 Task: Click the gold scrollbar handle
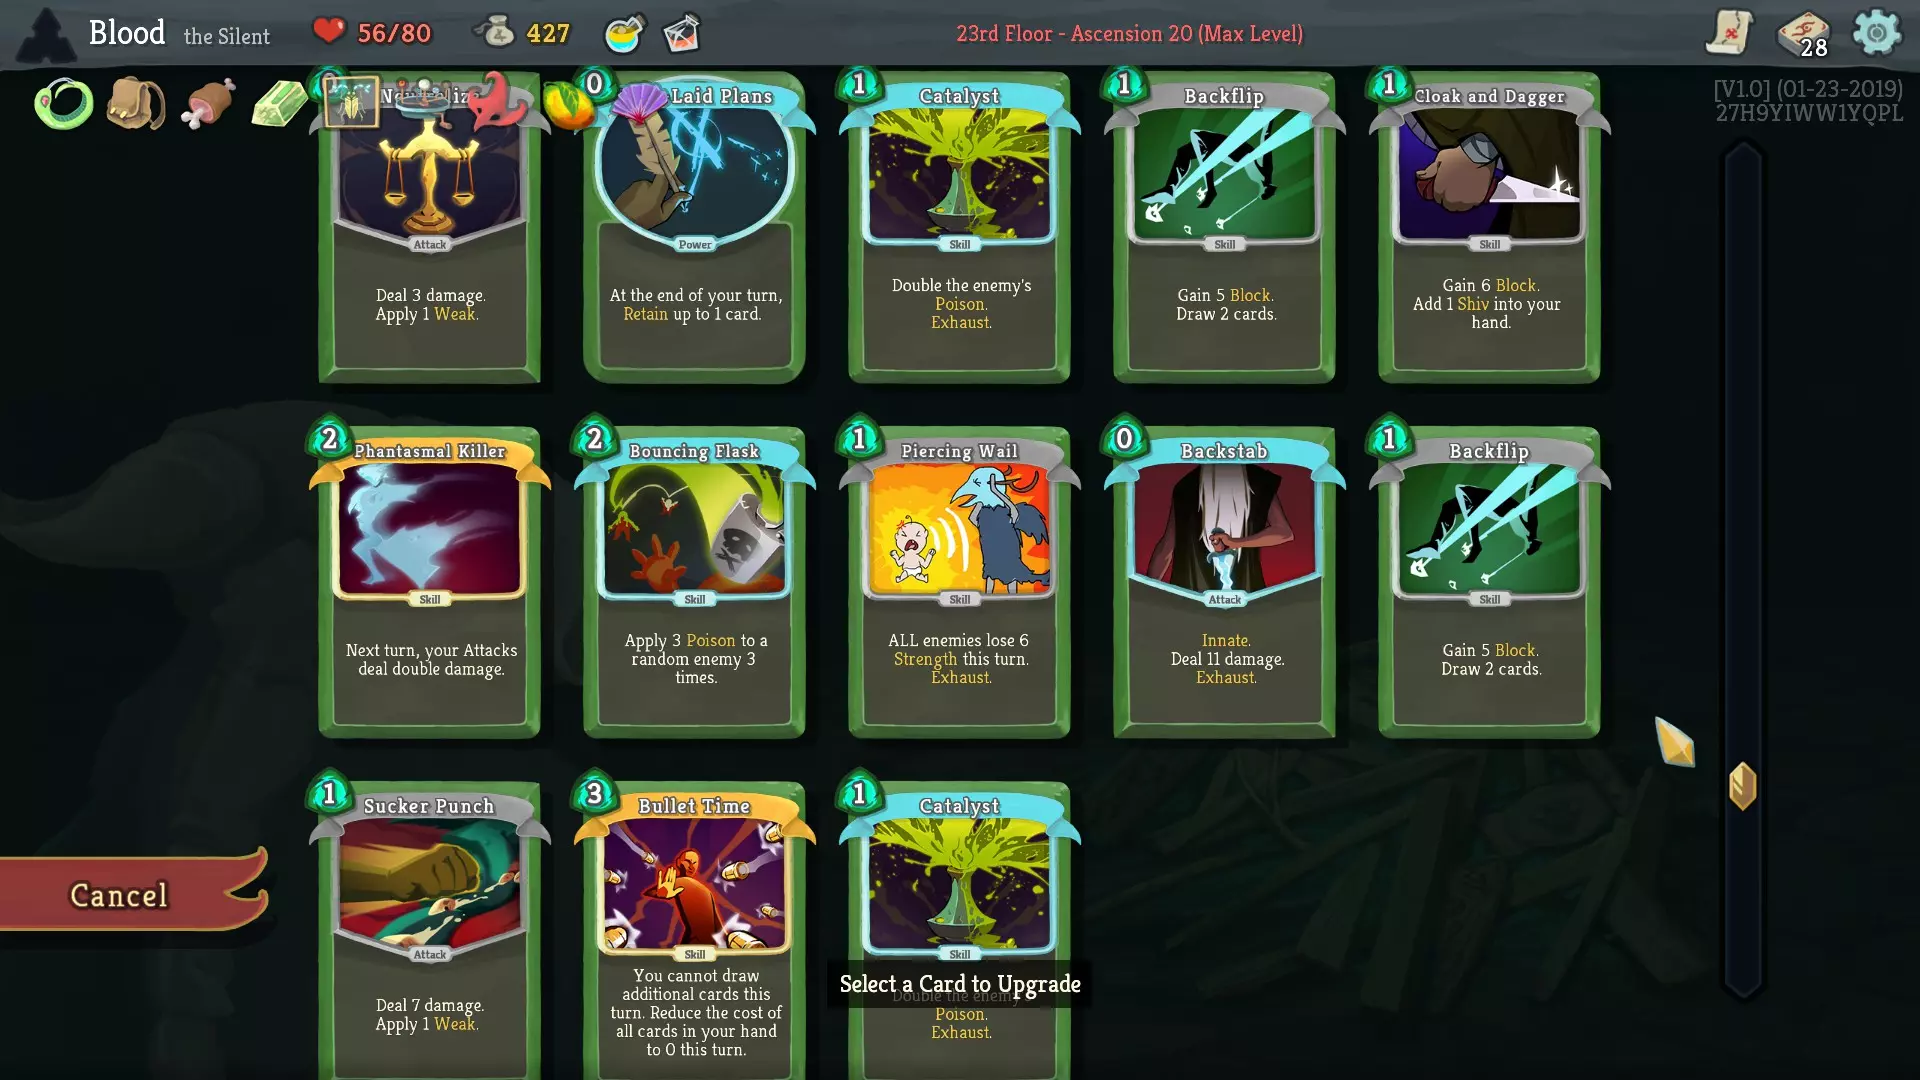coord(1743,786)
